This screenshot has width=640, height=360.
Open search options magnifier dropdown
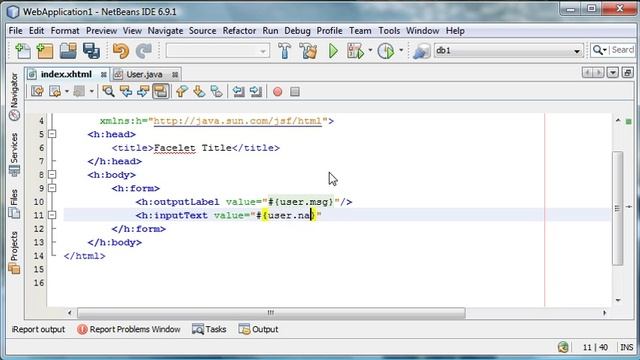point(600,50)
